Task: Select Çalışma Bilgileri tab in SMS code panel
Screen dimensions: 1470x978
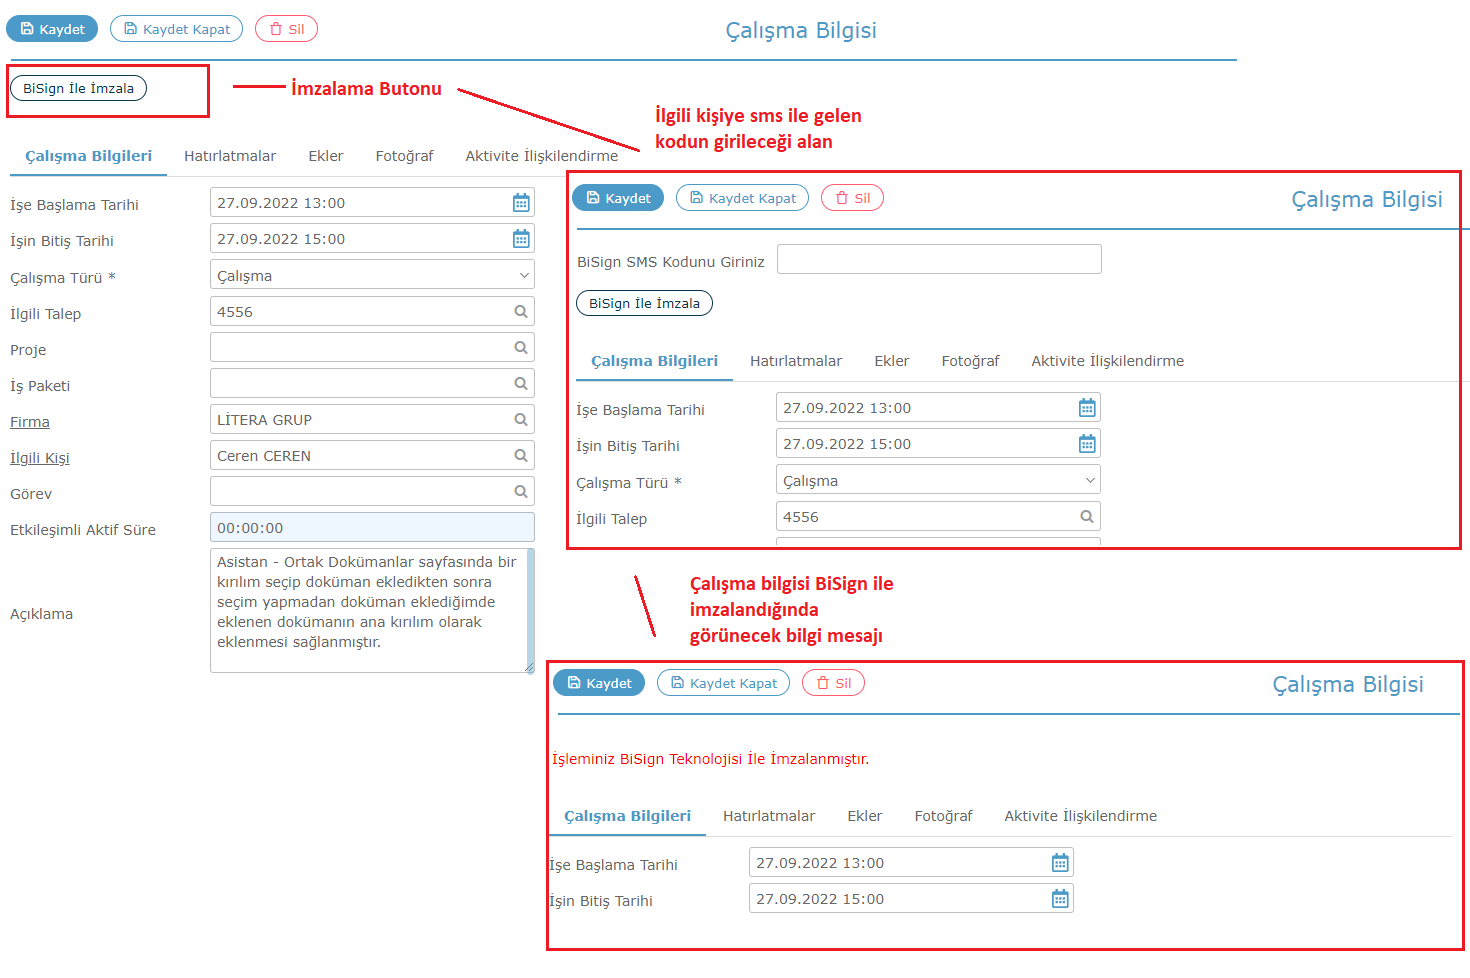Action: 654,361
